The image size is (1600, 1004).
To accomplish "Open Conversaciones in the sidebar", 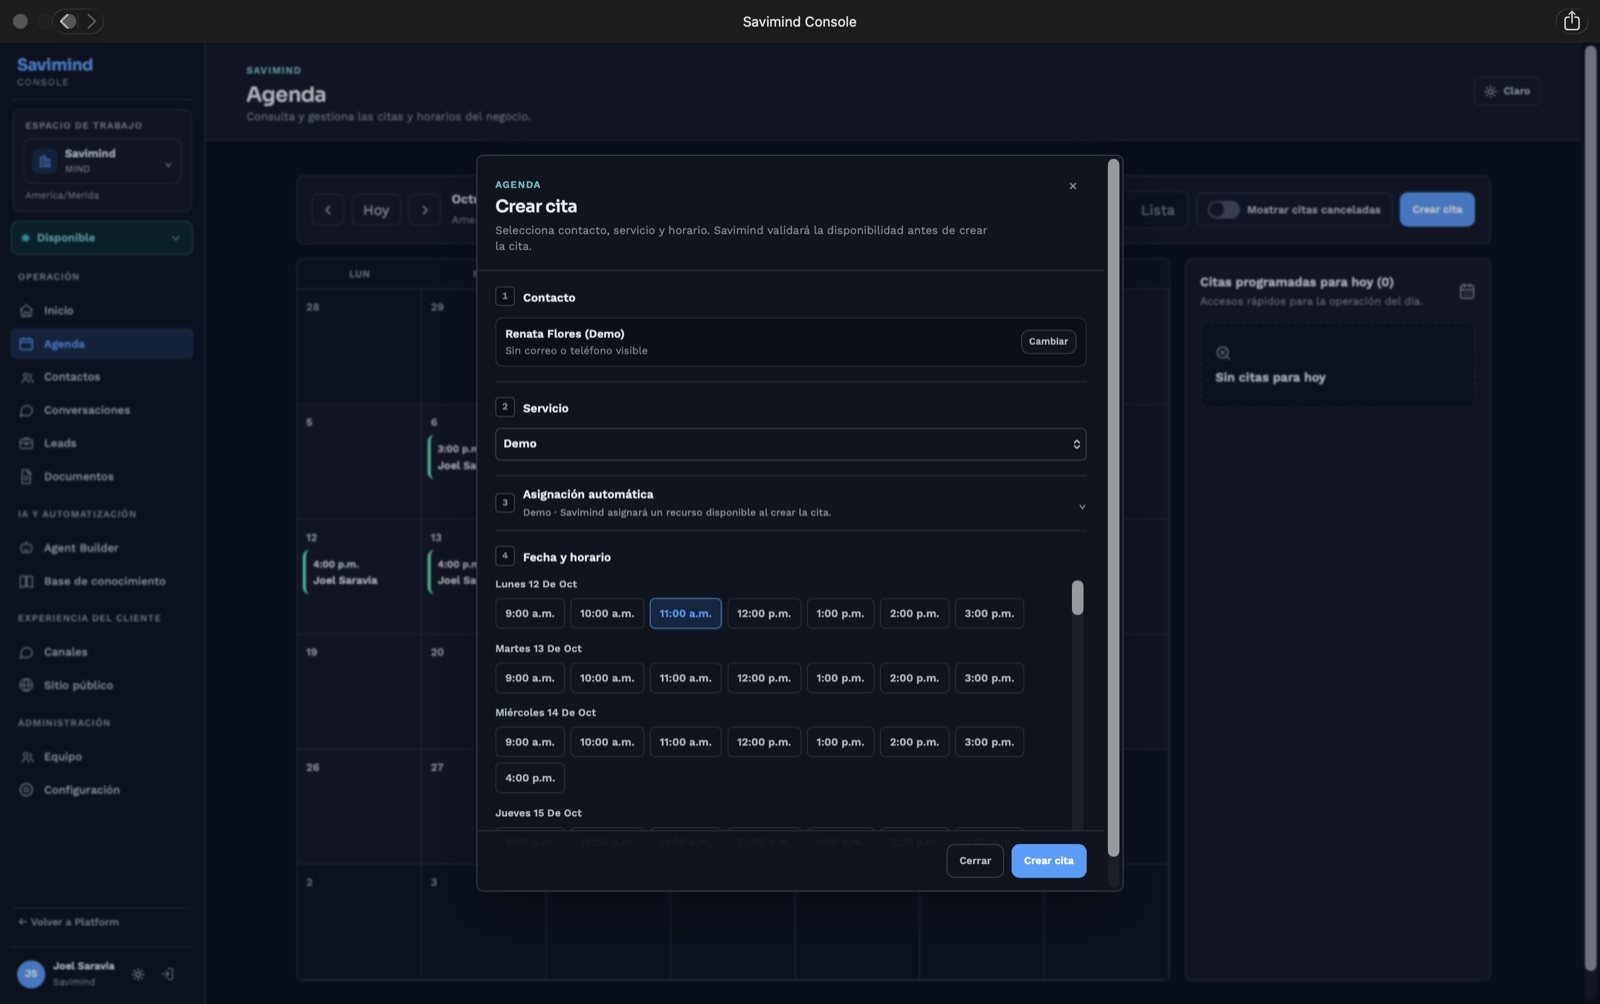I will tap(102, 410).
